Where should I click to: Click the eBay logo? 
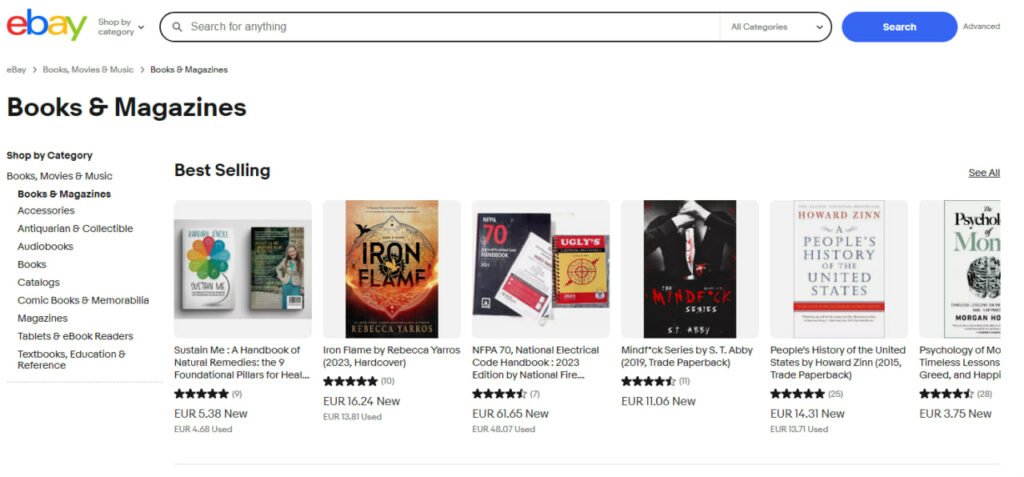pos(46,25)
